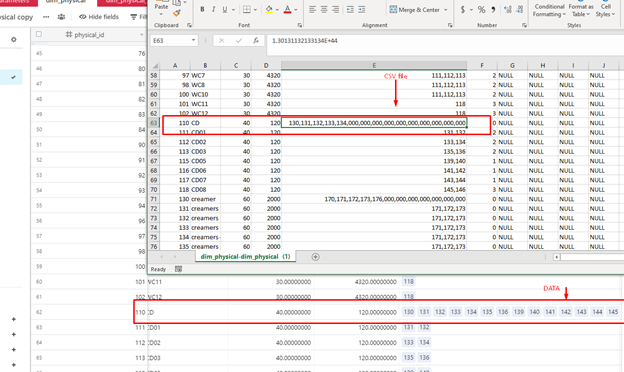624x372 pixels.
Task: Click Excel horizontal scrollbar left arrow
Action: (x=556, y=257)
